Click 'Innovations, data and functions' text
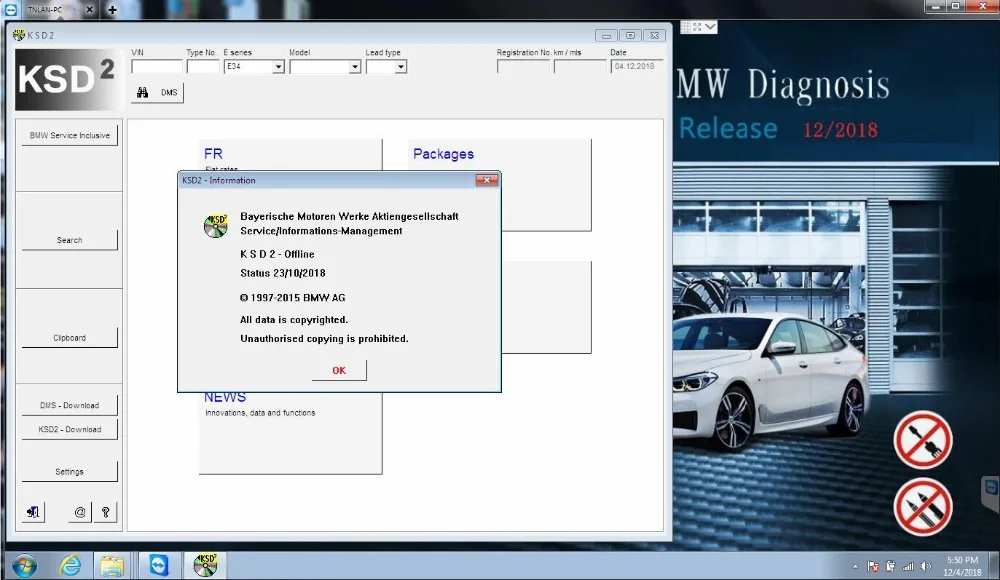Image resolution: width=1000 pixels, height=580 pixels. point(260,413)
